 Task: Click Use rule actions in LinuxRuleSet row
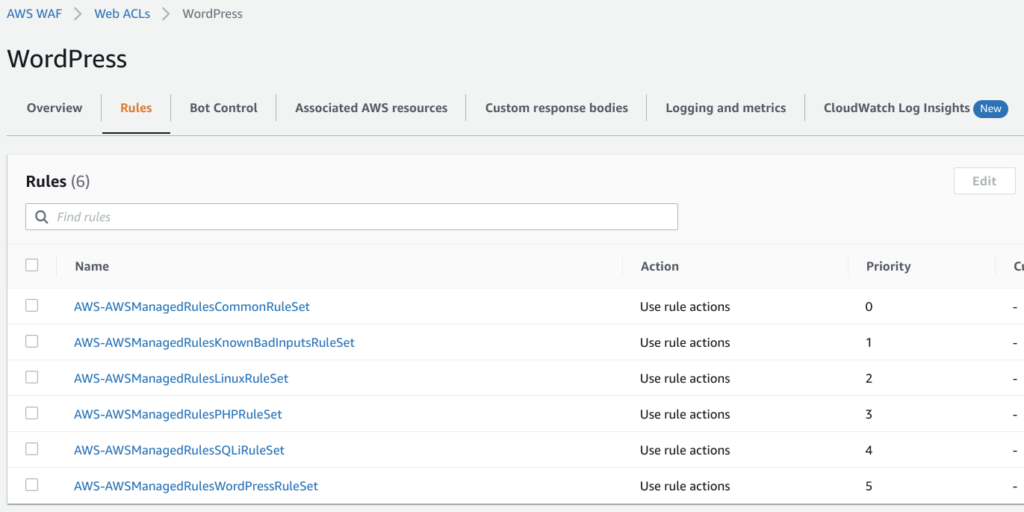click(x=685, y=379)
